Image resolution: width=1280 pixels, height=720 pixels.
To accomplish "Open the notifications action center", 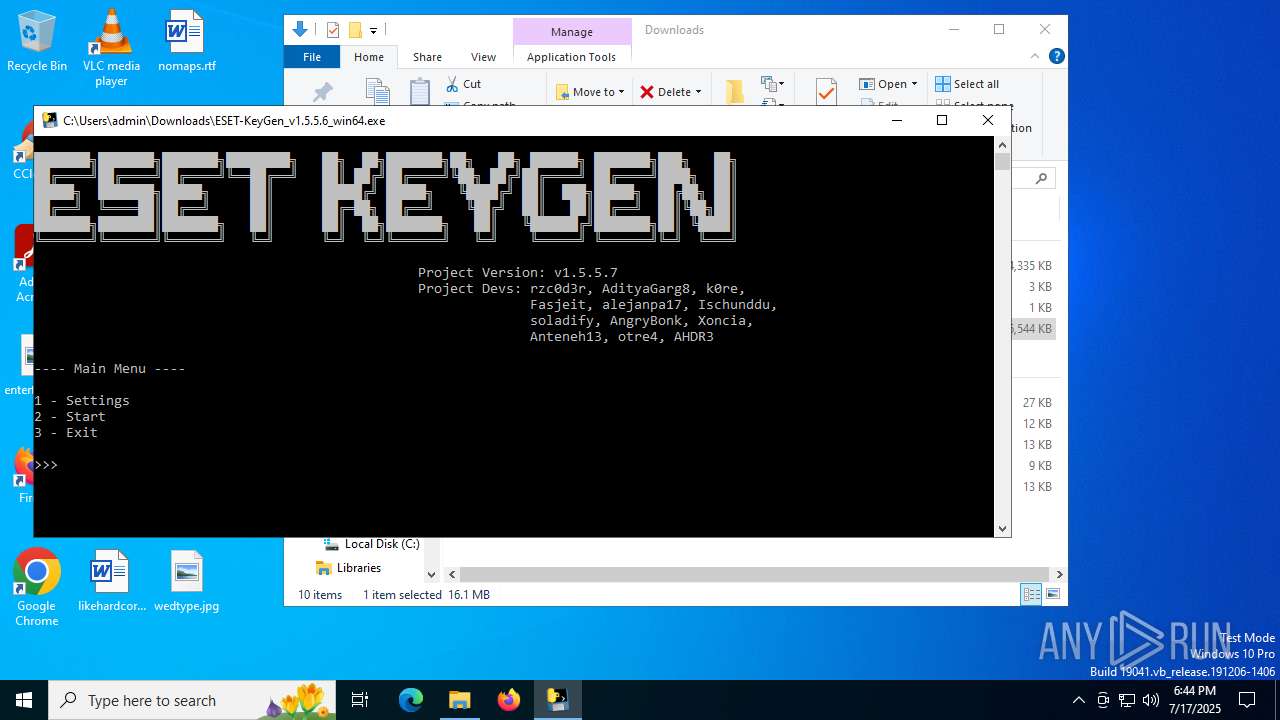I will tap(1247, 700).
